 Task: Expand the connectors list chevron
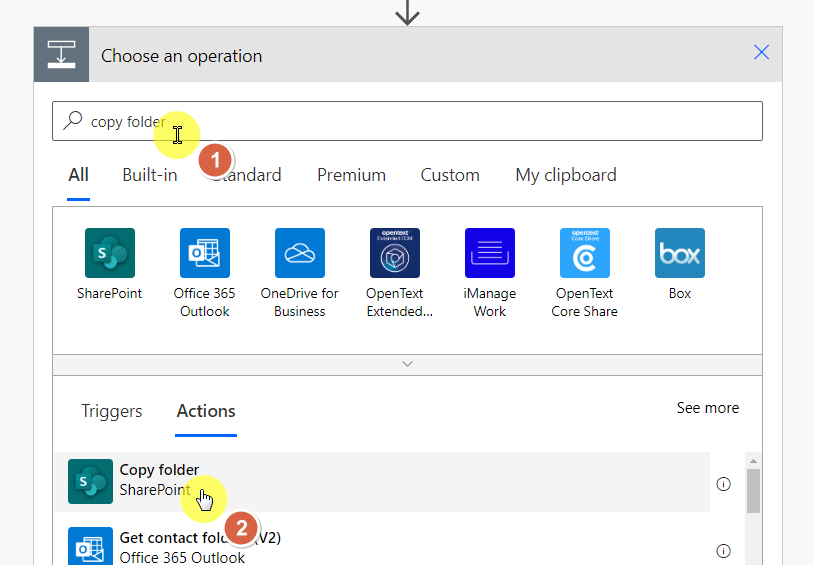[408, 364]
